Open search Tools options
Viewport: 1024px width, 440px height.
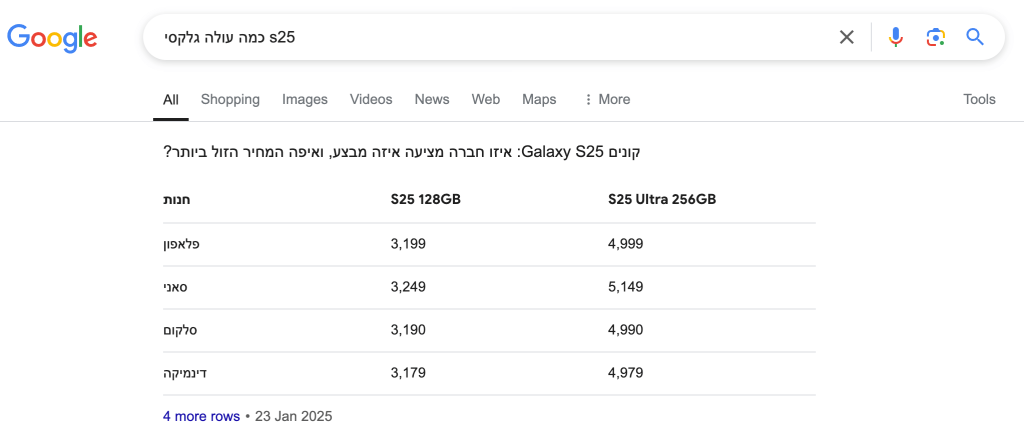coord(979,99)
